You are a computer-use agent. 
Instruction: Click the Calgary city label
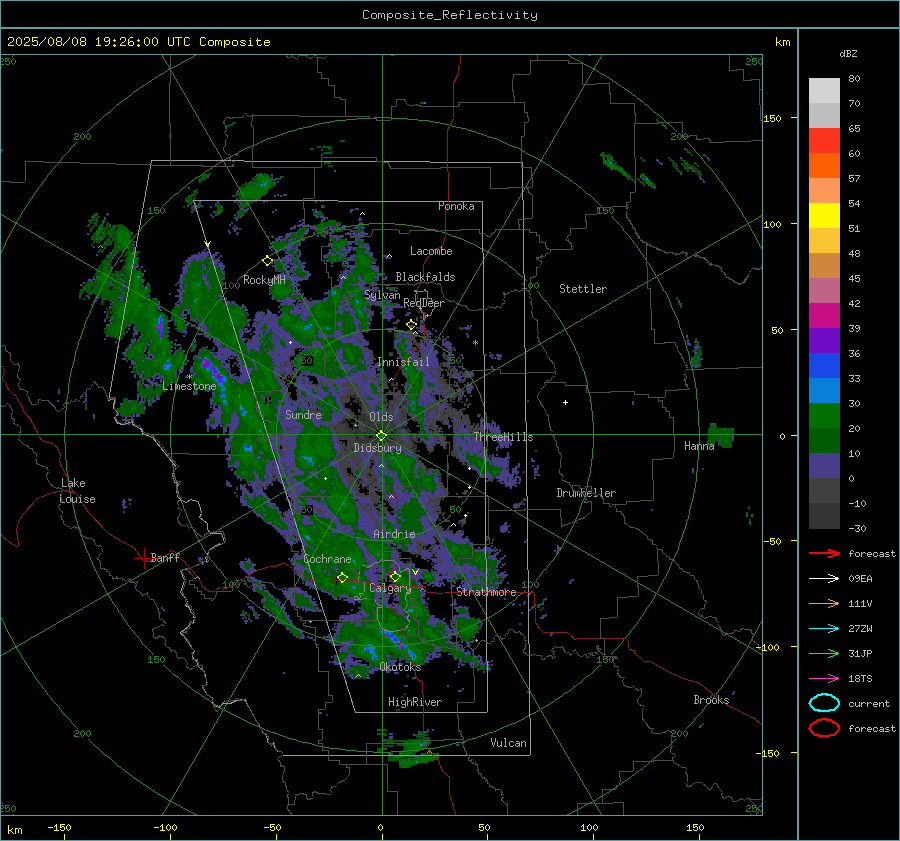[x=390, y=588]
